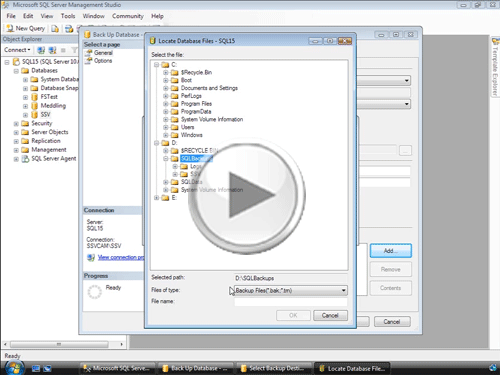This screenshot has height=375, width=500.
Task: Expand the Security node
Action: [x=16, y=124]
